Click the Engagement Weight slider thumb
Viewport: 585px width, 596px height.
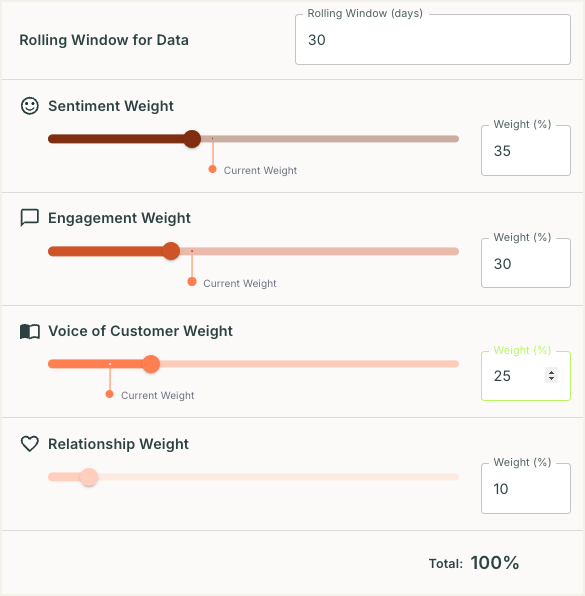click(x=171, y=251)
